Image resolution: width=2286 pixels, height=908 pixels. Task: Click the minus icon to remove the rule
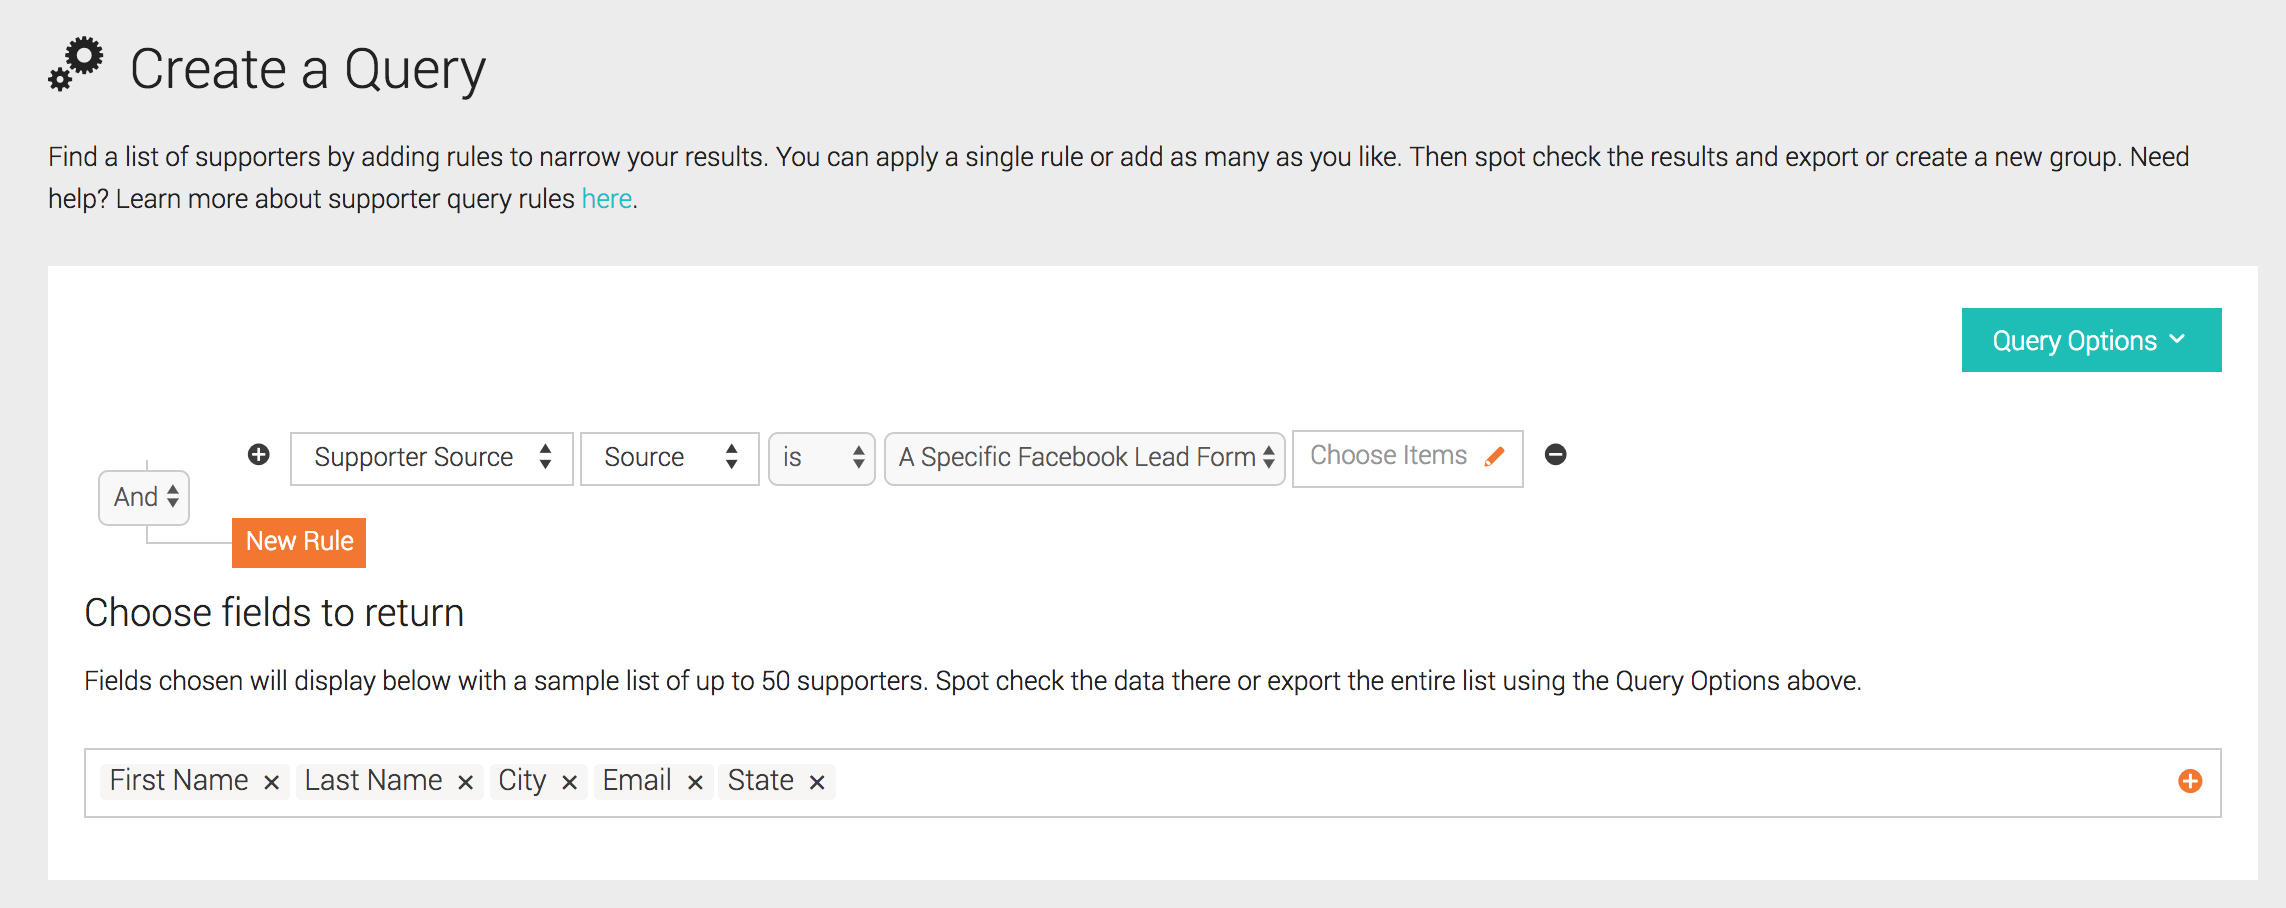(x=1557, y=455)
